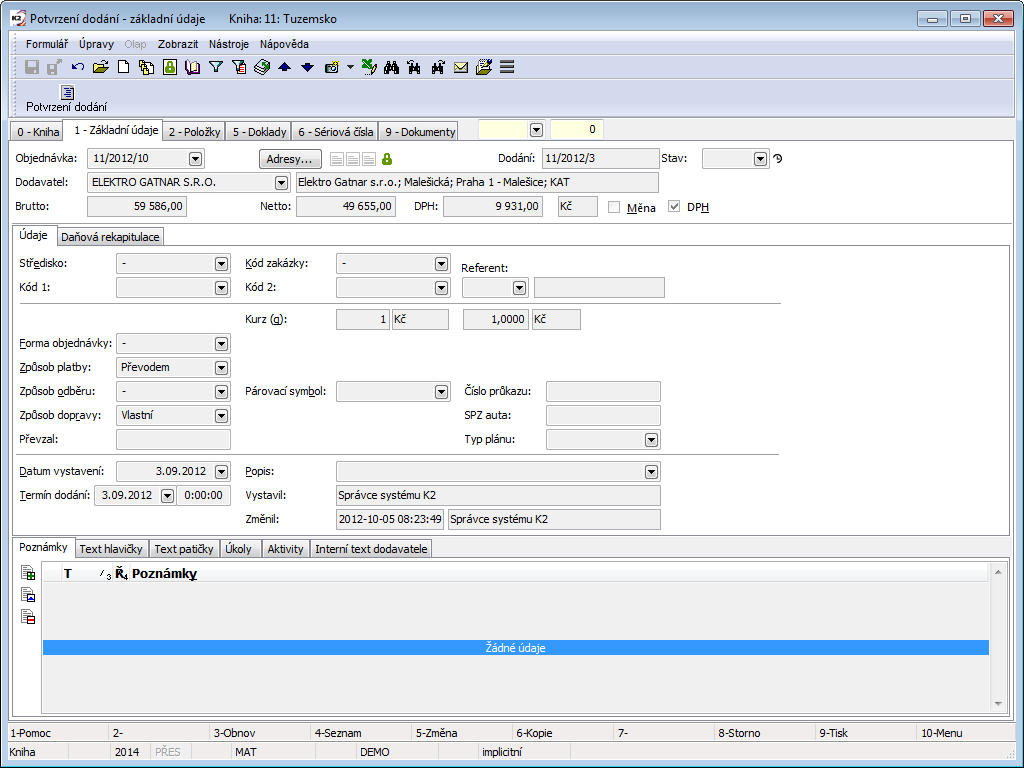
Task: Click into the SPZ auta field
Action: coord(603,416)
